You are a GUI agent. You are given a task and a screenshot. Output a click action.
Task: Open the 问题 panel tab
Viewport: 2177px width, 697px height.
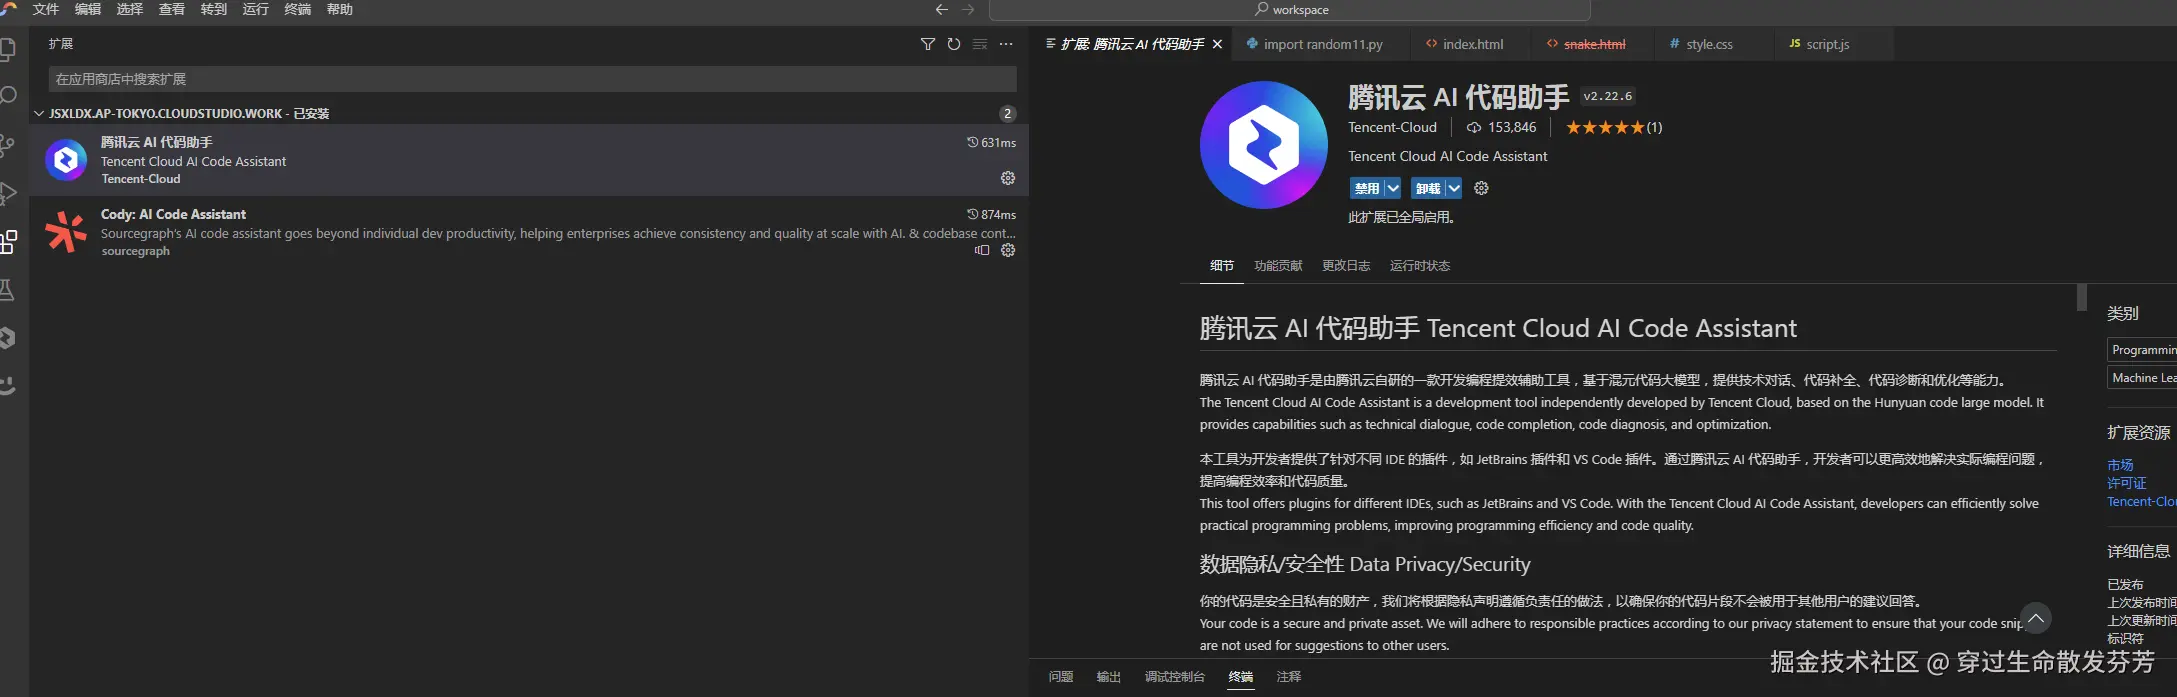tap(1061, 677)
